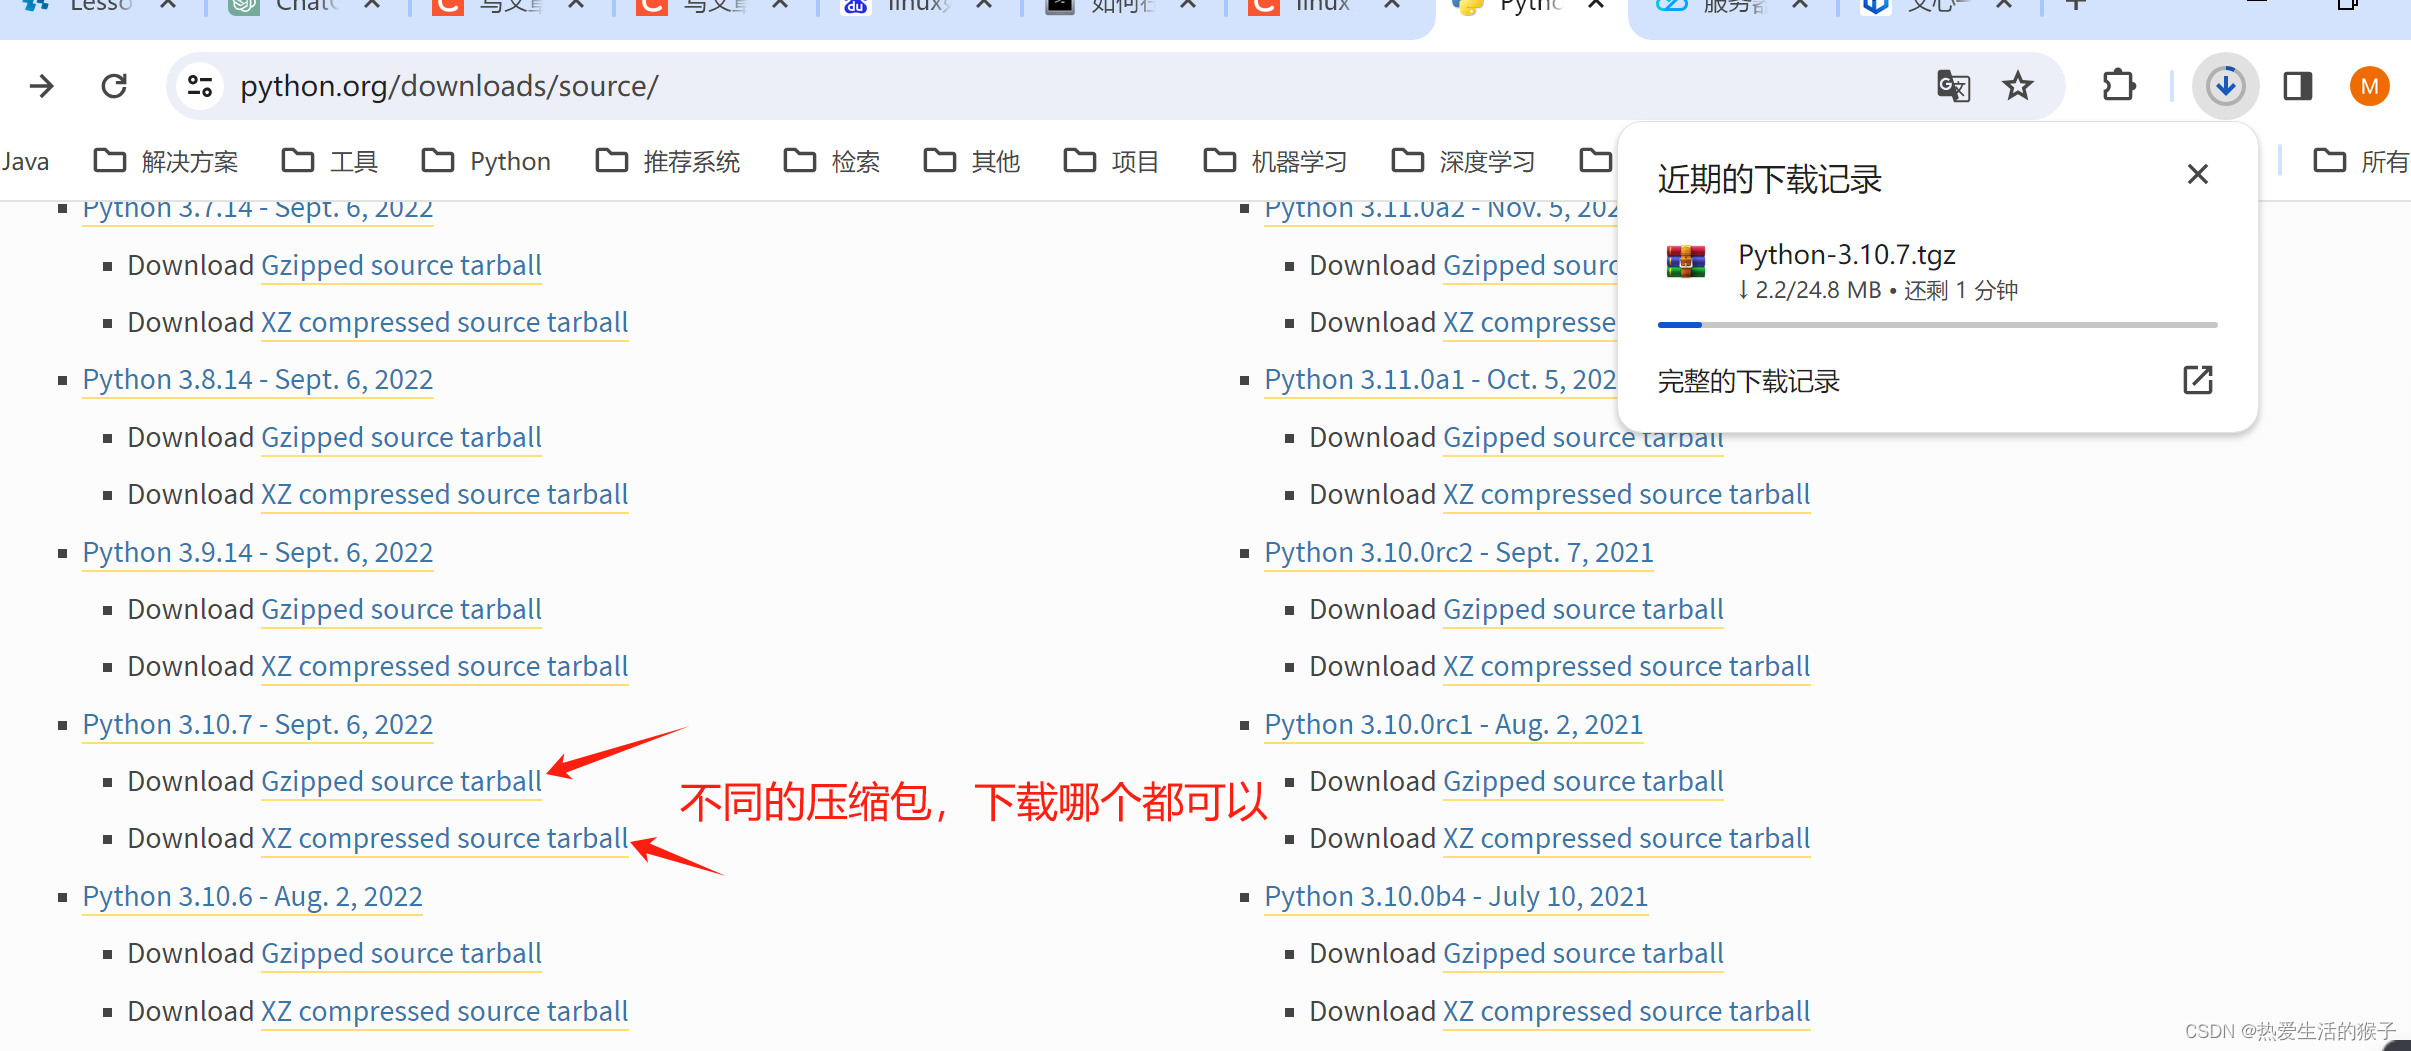Open the 工具 bookmark folder
This screenshot has width=2411, height=1051.
[x=329, y=161]
